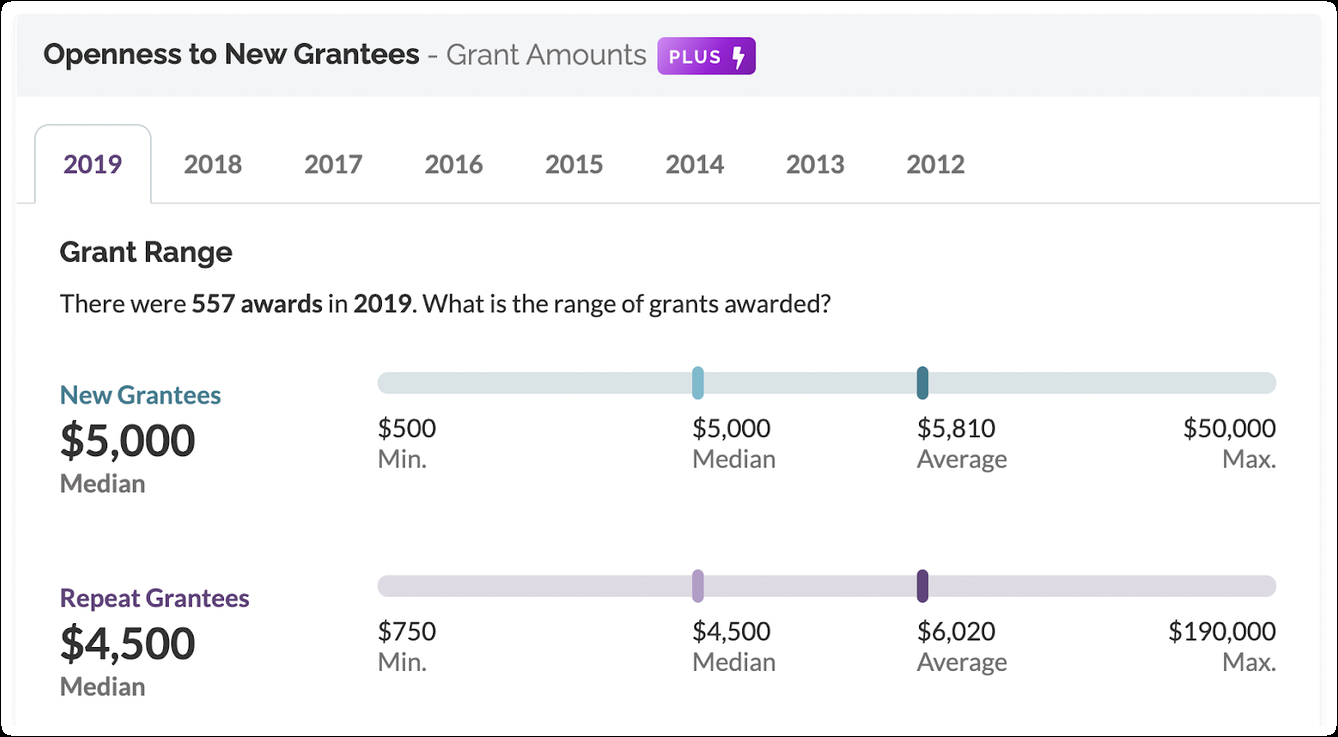Click the $190,000 Max value label
1338x737 pixels.
(x=1221, y=631)
